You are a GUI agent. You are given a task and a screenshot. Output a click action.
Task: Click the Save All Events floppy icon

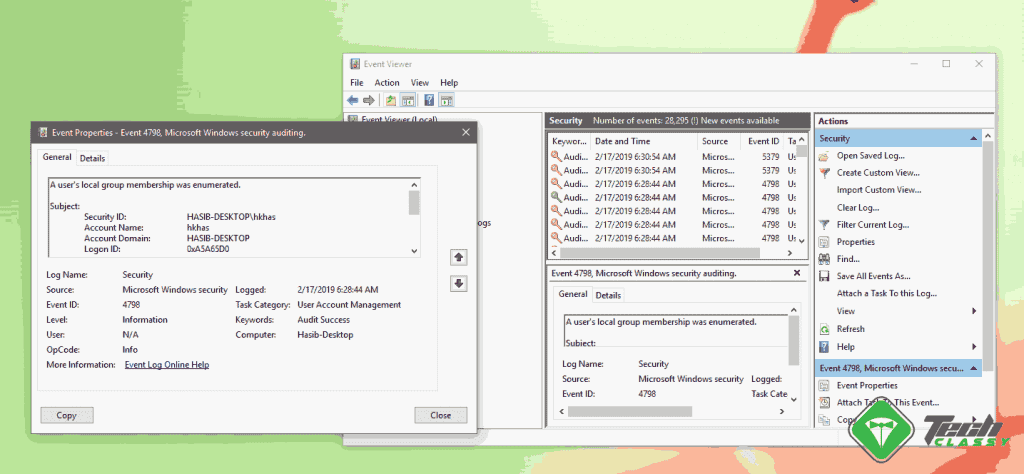click(824, 277)
